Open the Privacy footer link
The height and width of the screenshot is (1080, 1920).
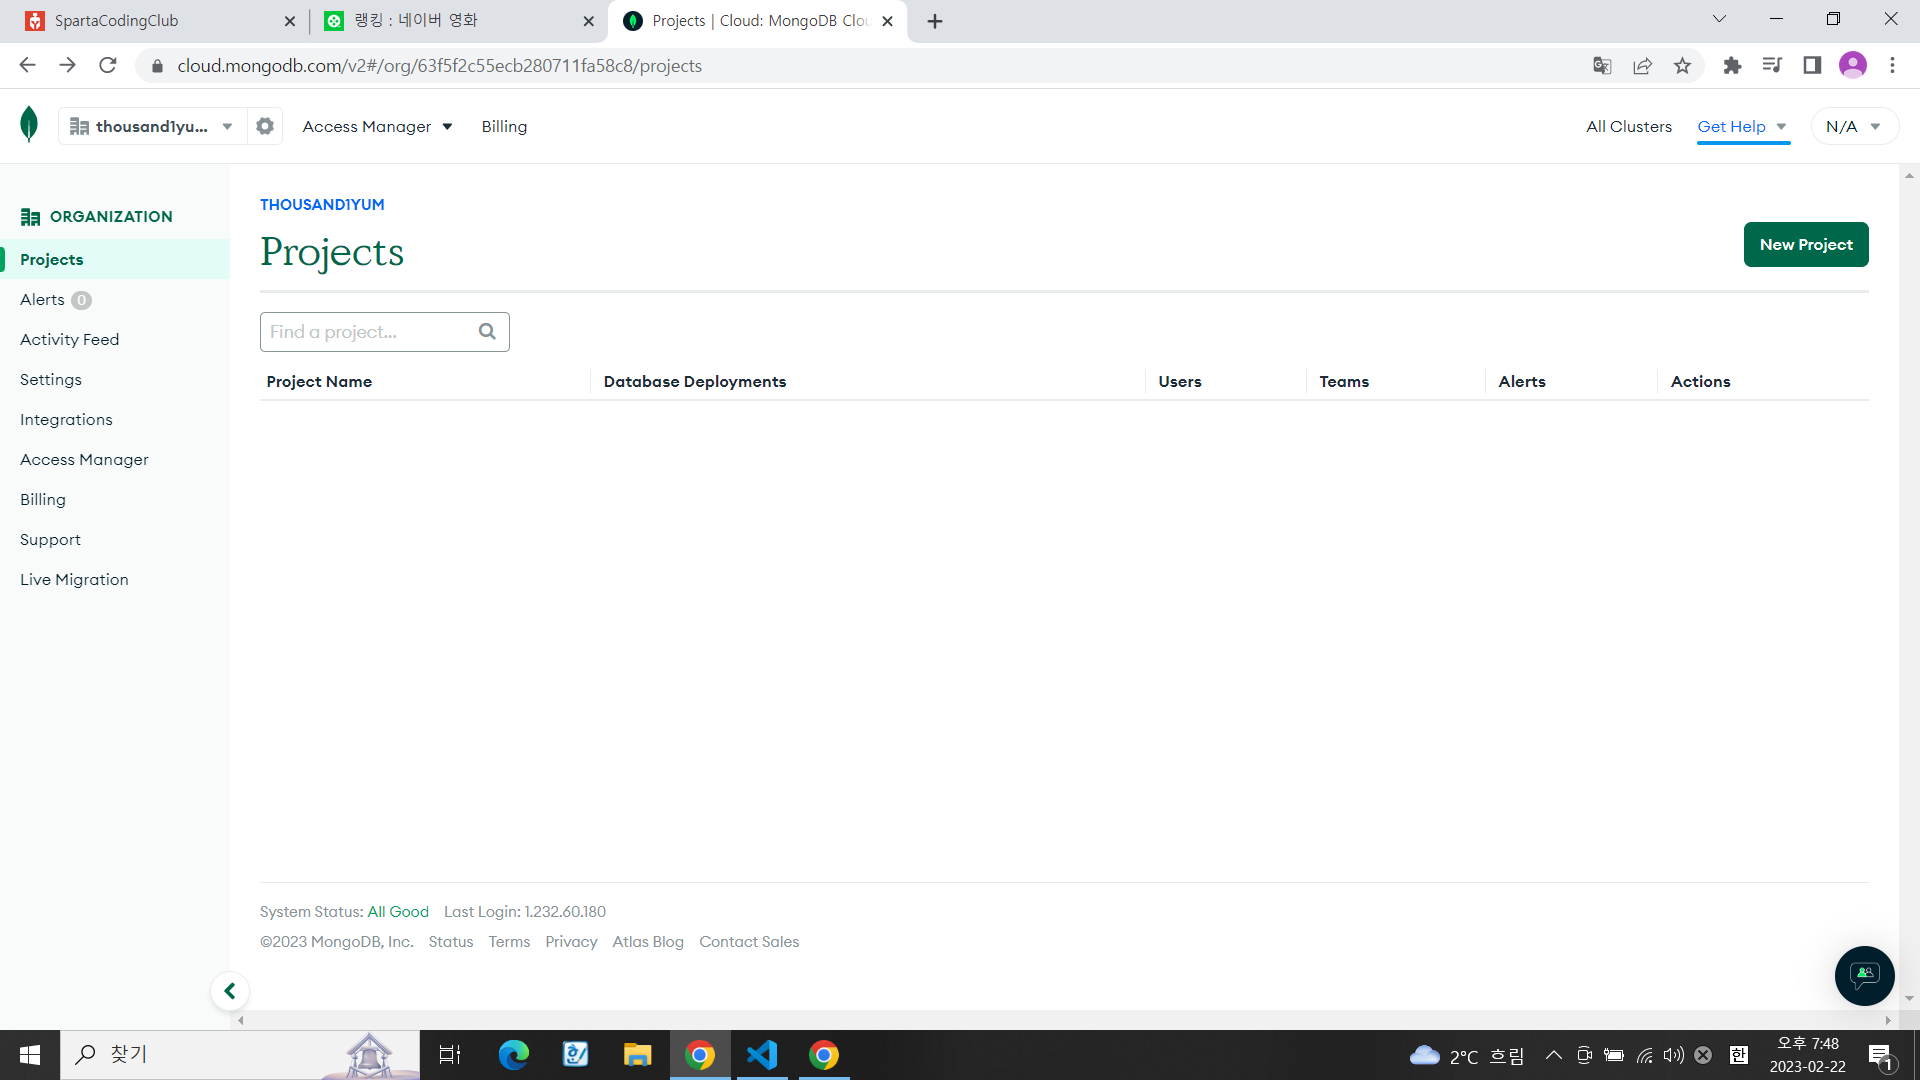click(x=571, y=942)
